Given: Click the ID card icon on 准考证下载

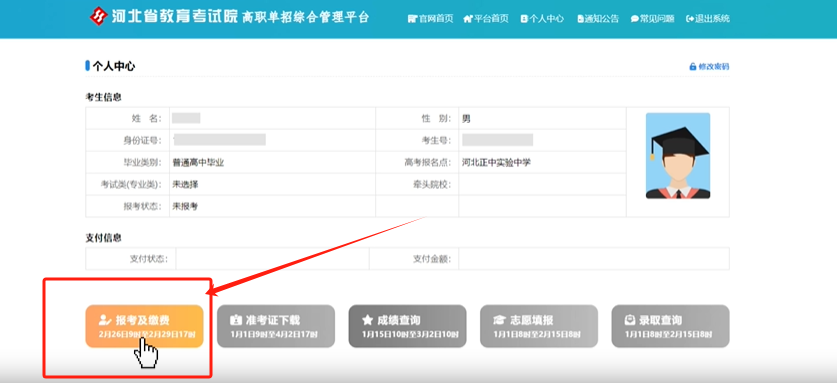Looking at the screenshot, I should point(235,320).
